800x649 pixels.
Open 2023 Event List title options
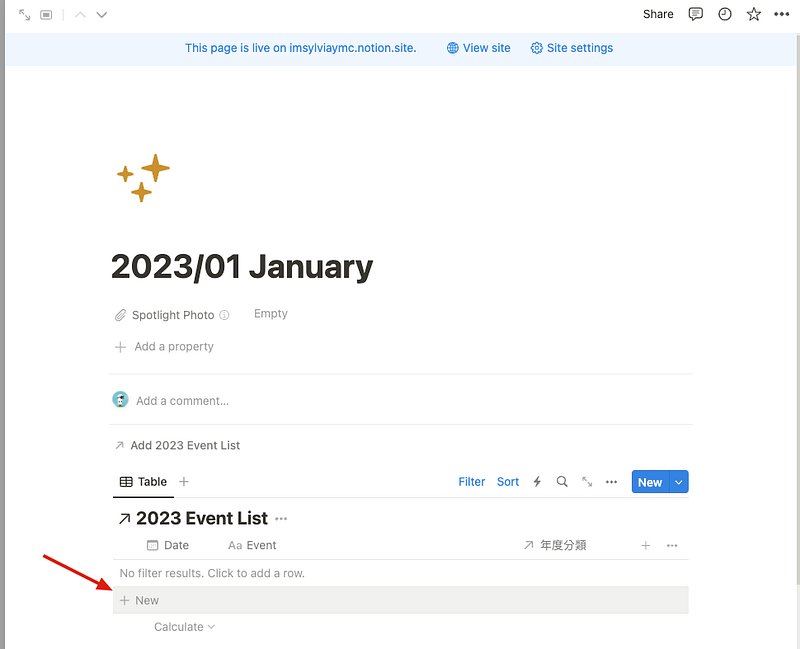281,519
